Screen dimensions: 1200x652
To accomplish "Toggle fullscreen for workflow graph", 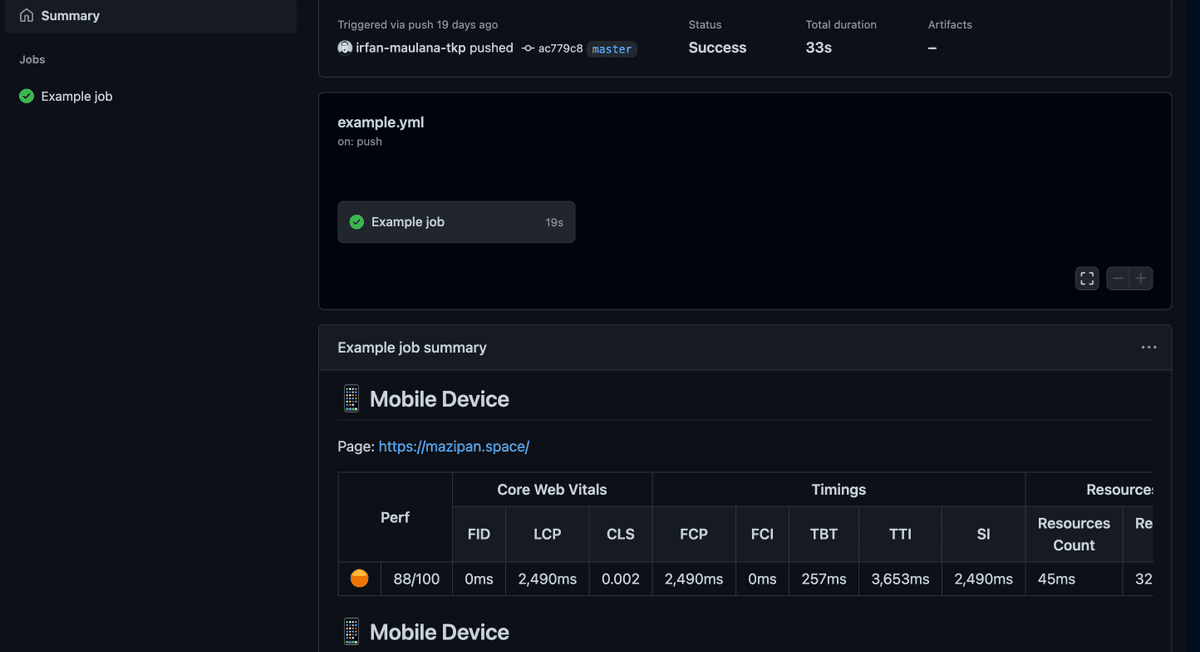I will pos(1087,279).
